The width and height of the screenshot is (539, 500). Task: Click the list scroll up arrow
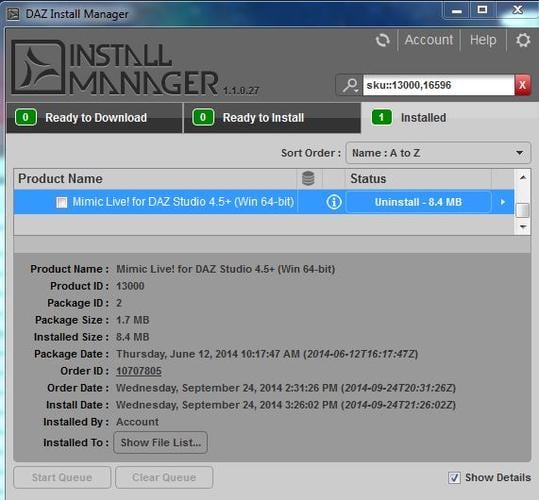(x=523, y=178)
